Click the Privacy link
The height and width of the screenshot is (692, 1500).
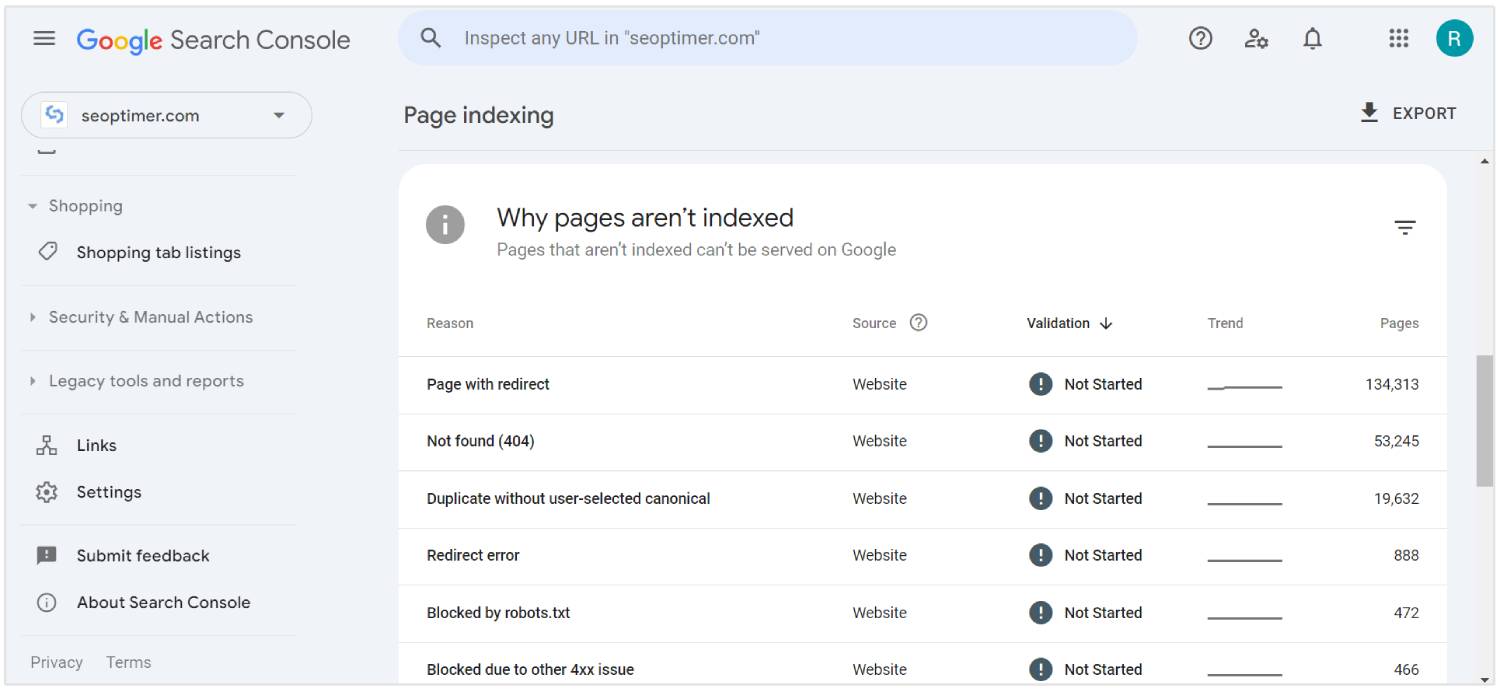coord(56,662)
